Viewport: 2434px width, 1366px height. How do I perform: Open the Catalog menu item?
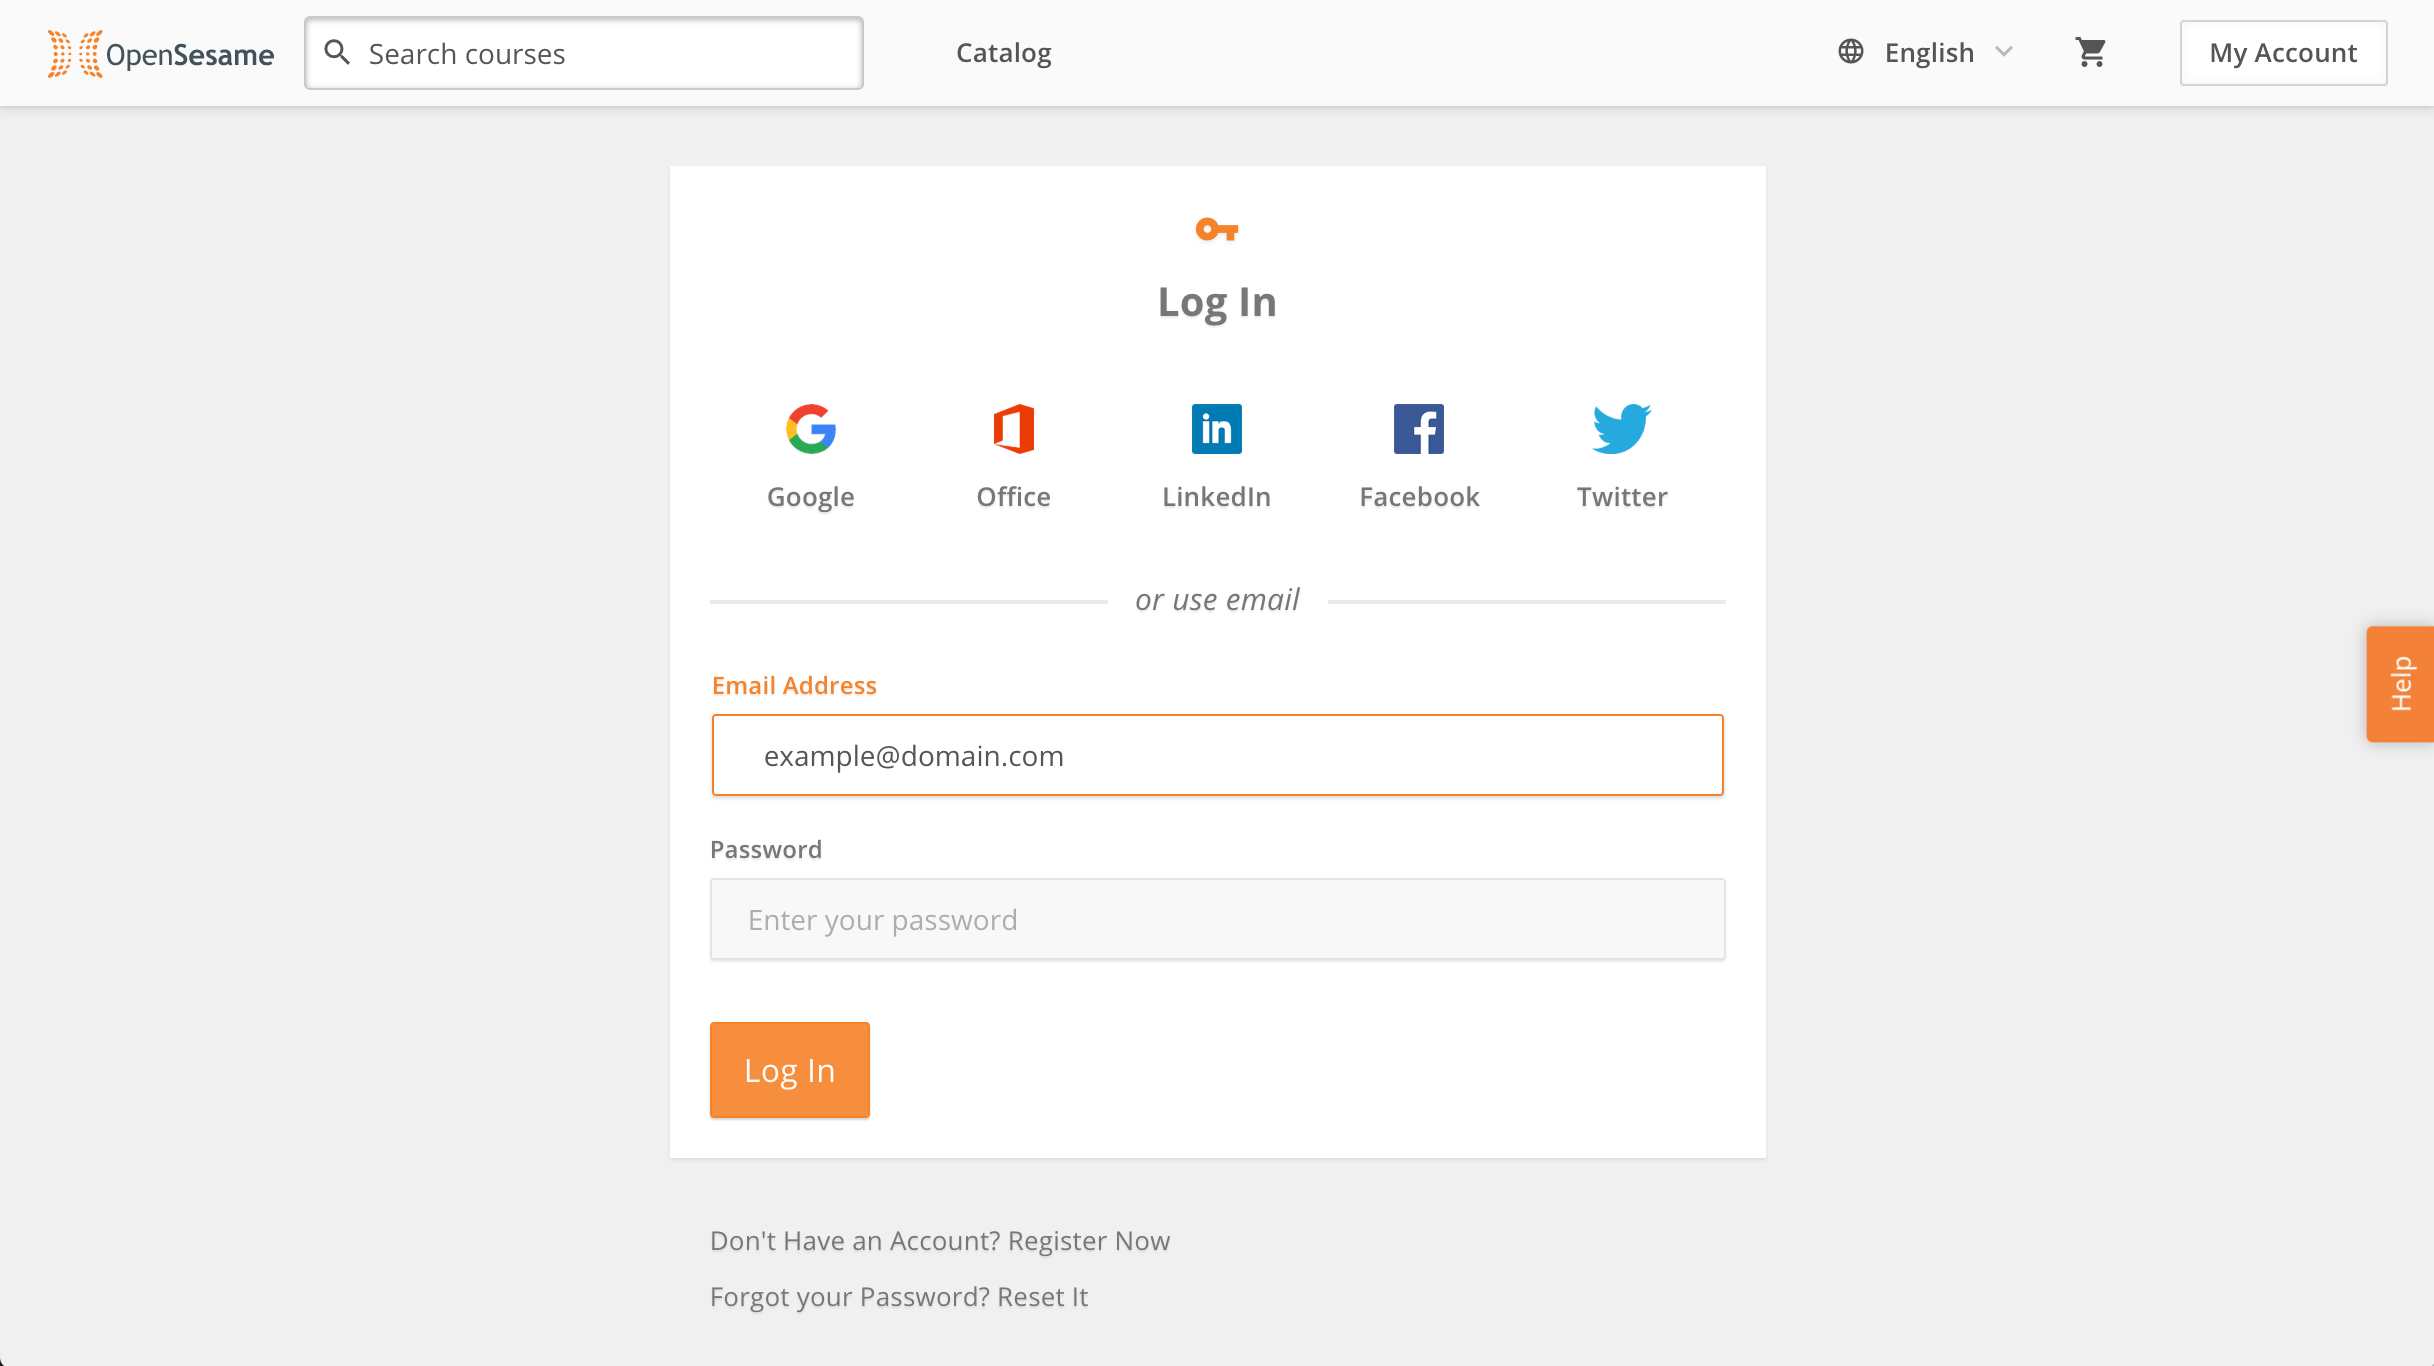[1004, 53]
